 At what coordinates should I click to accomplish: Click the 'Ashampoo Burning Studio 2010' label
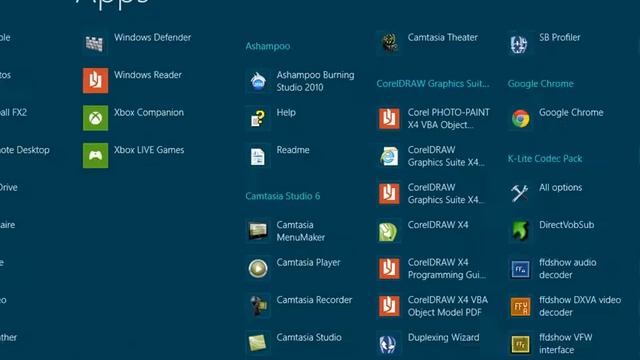pyautogui.click(x=315, y=81)
